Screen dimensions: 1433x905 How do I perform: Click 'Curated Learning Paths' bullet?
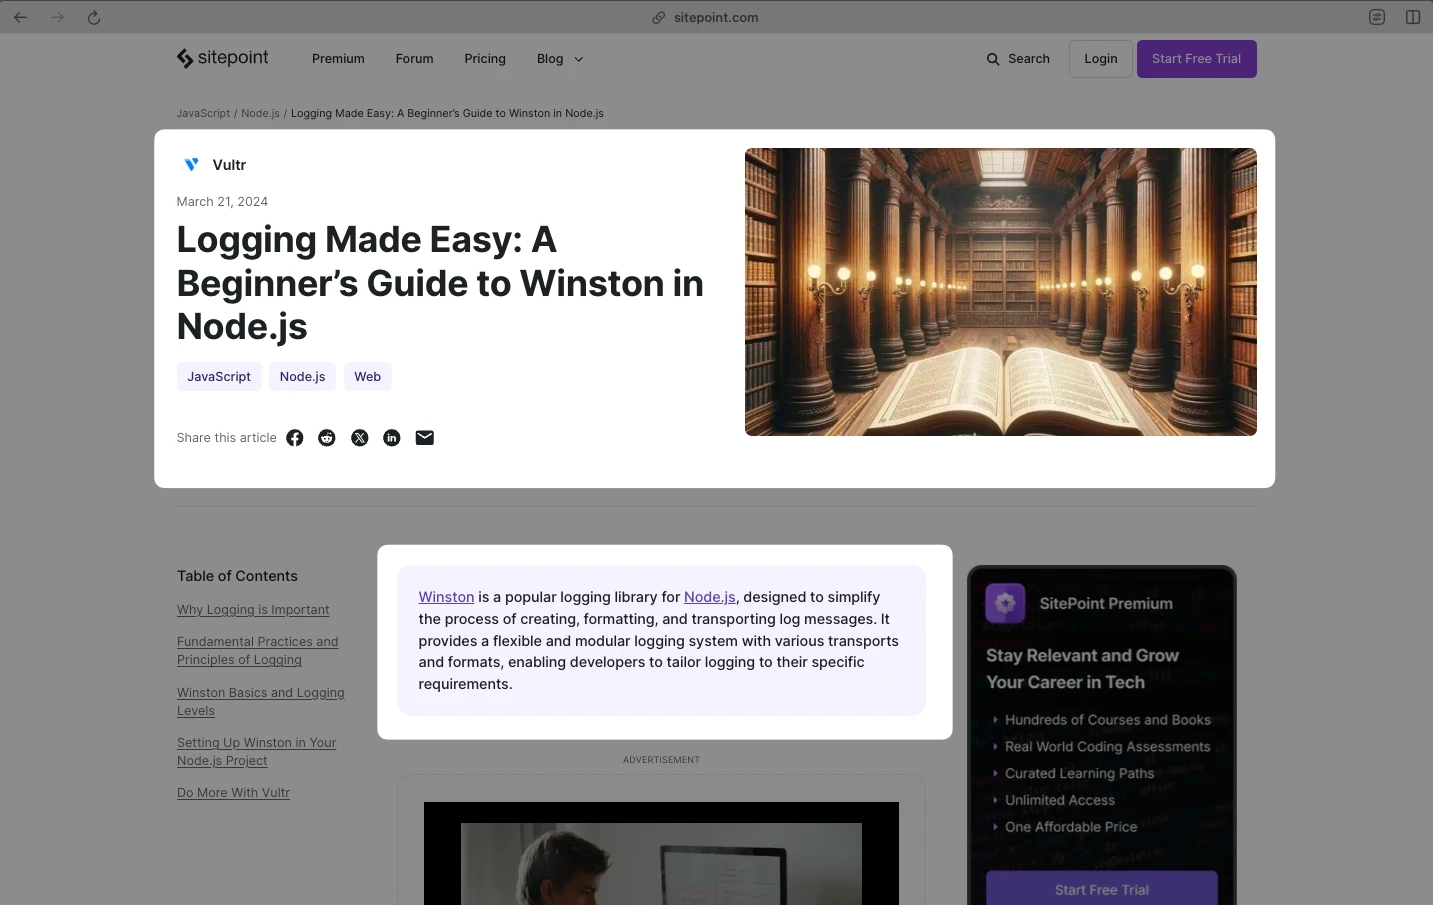(1080, 774)
